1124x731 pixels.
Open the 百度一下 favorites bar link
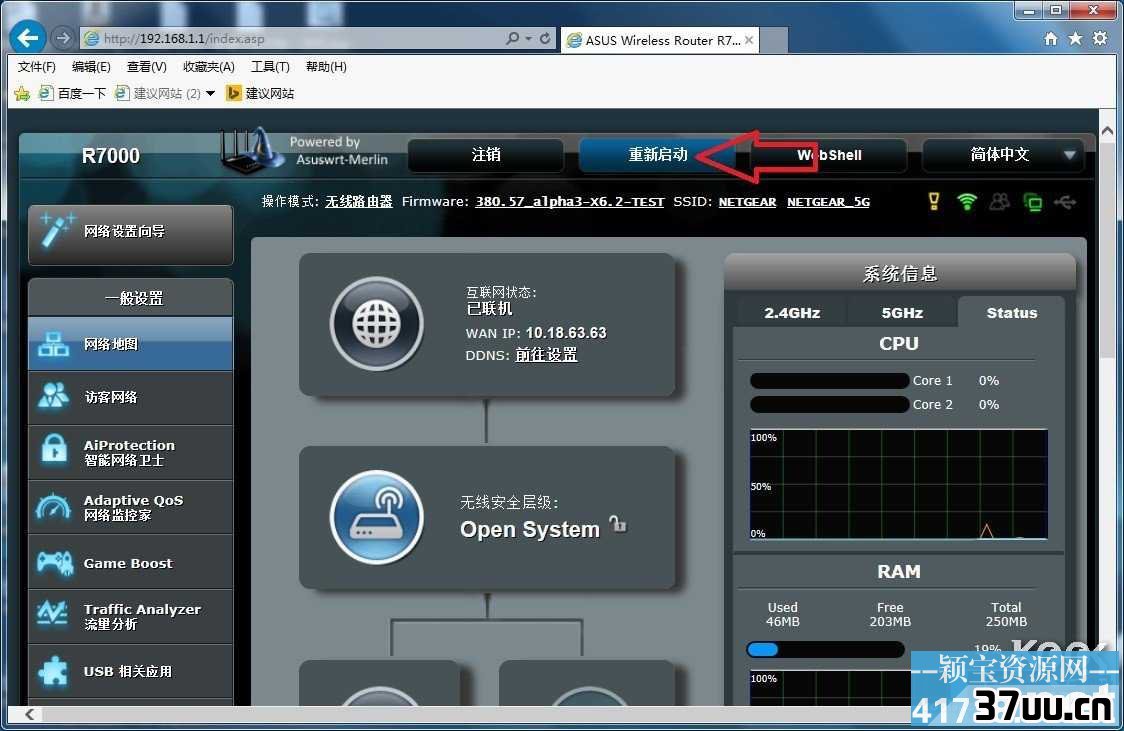pos(72,93)
